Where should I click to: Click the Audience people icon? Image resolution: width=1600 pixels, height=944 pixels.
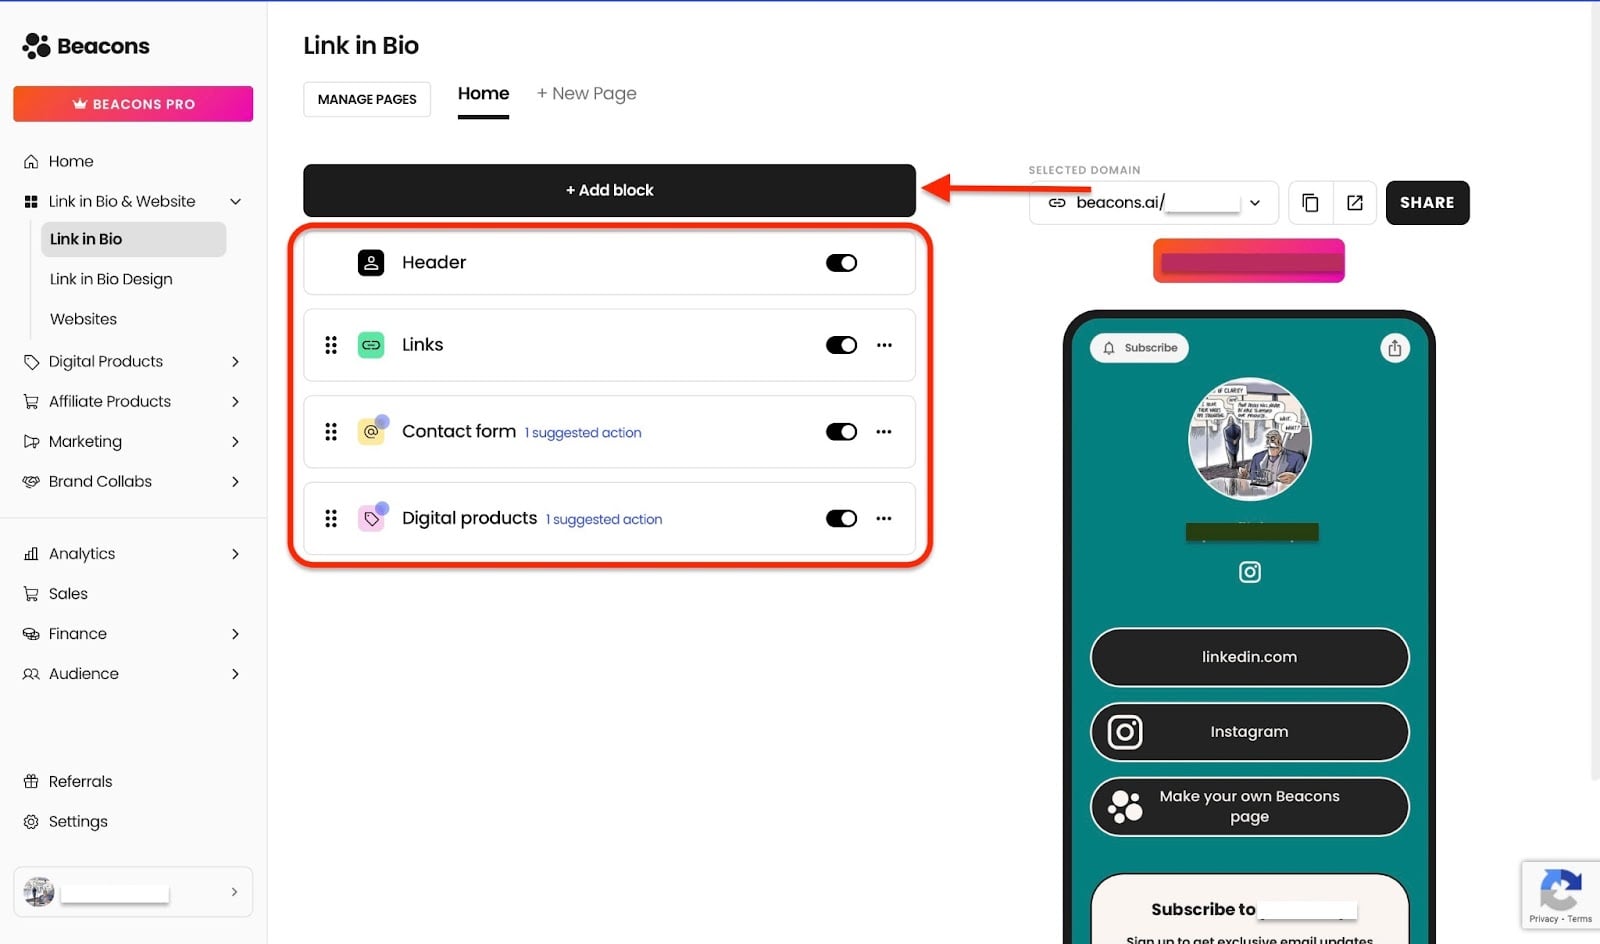[31, 674]
